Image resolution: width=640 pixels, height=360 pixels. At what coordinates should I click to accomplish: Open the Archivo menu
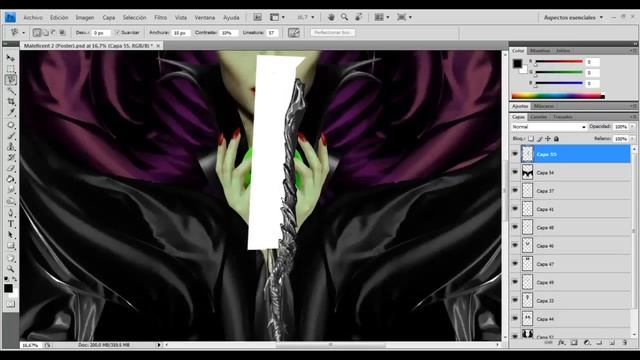[33, 18]
